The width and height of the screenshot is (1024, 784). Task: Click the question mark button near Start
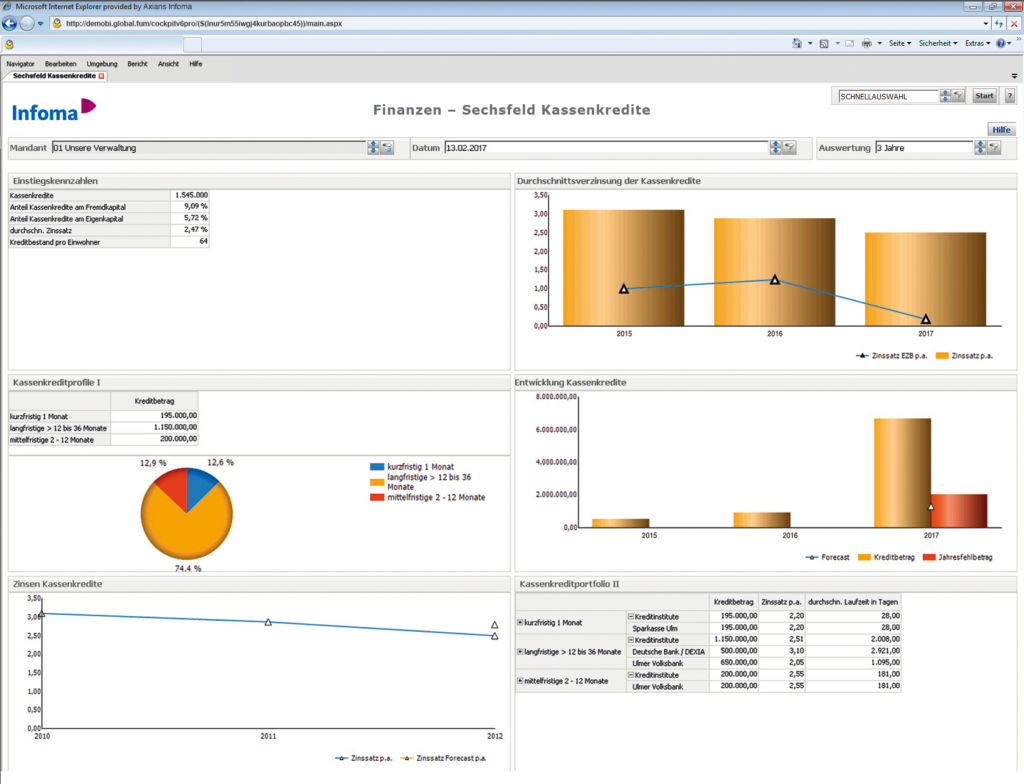point(1009,96)
